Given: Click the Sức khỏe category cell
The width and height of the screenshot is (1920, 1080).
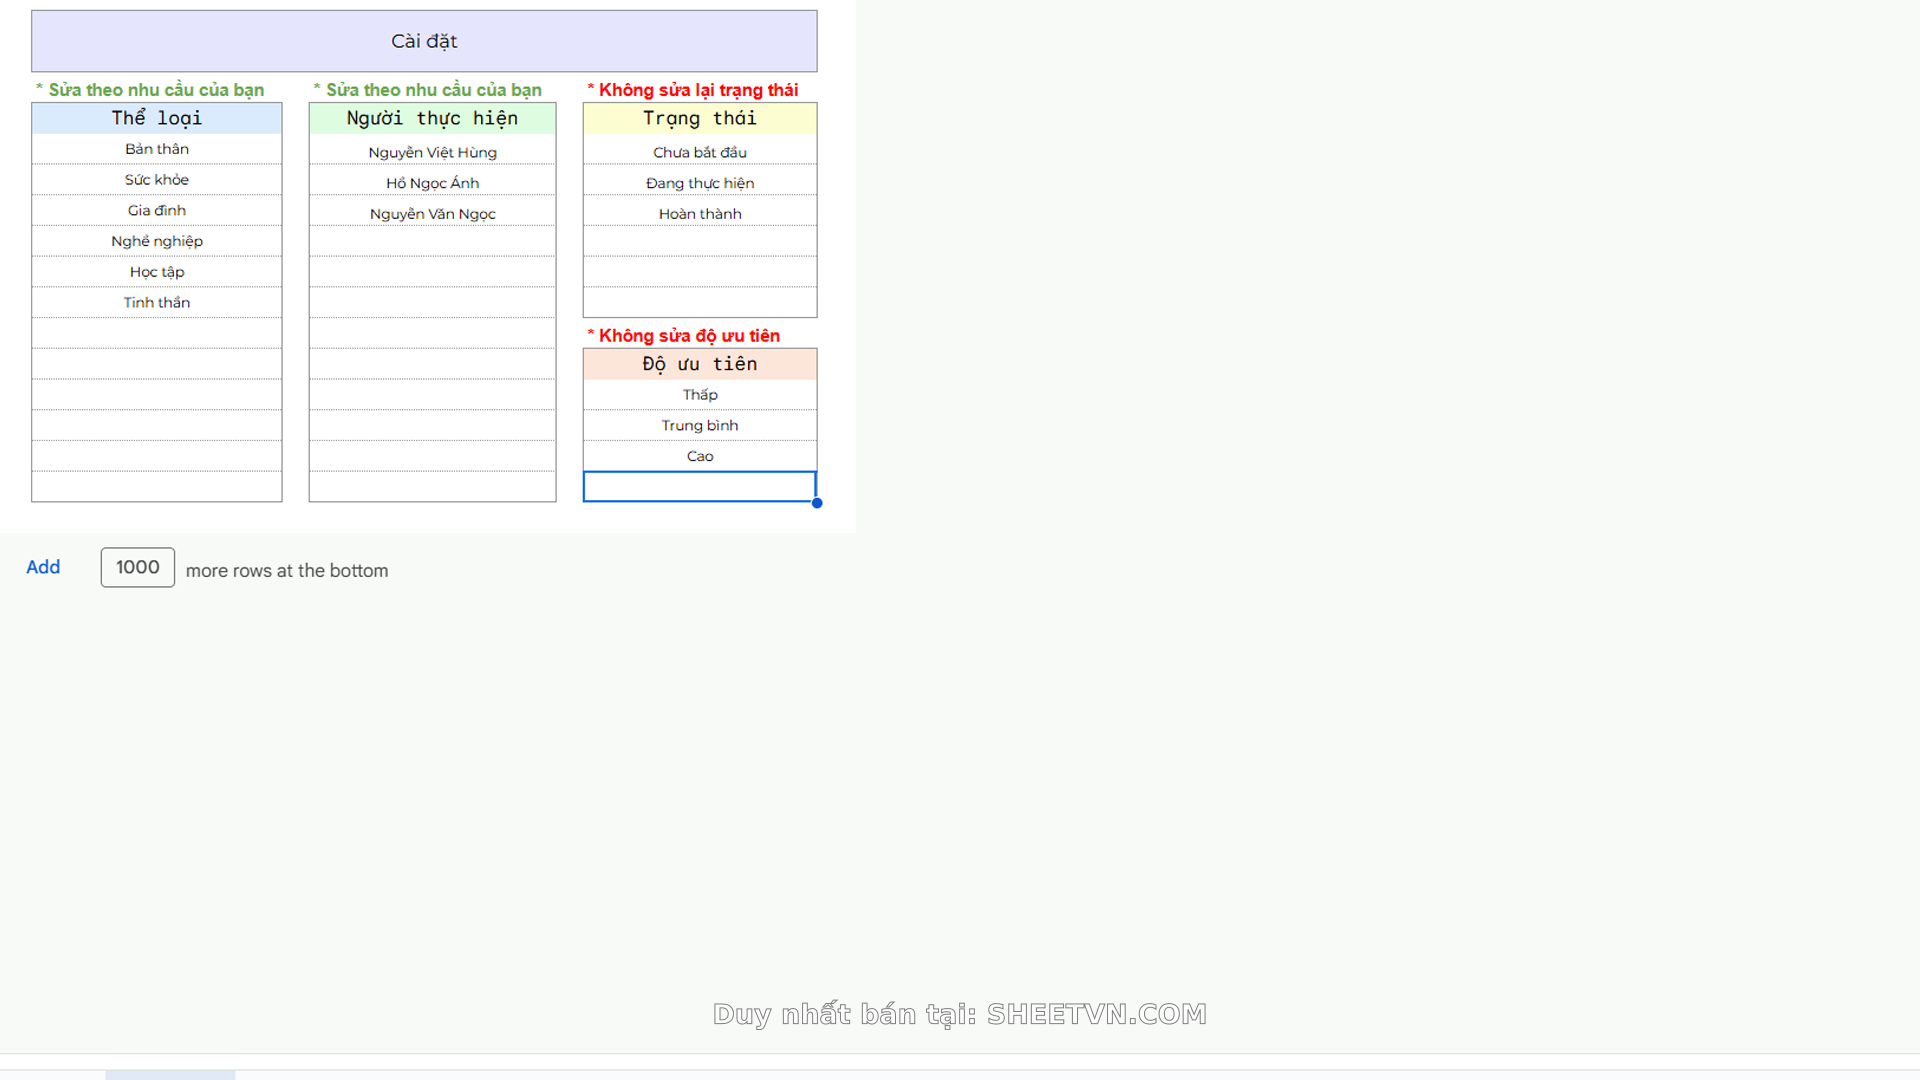Looking at the screenshot, I should pos(157,180).
